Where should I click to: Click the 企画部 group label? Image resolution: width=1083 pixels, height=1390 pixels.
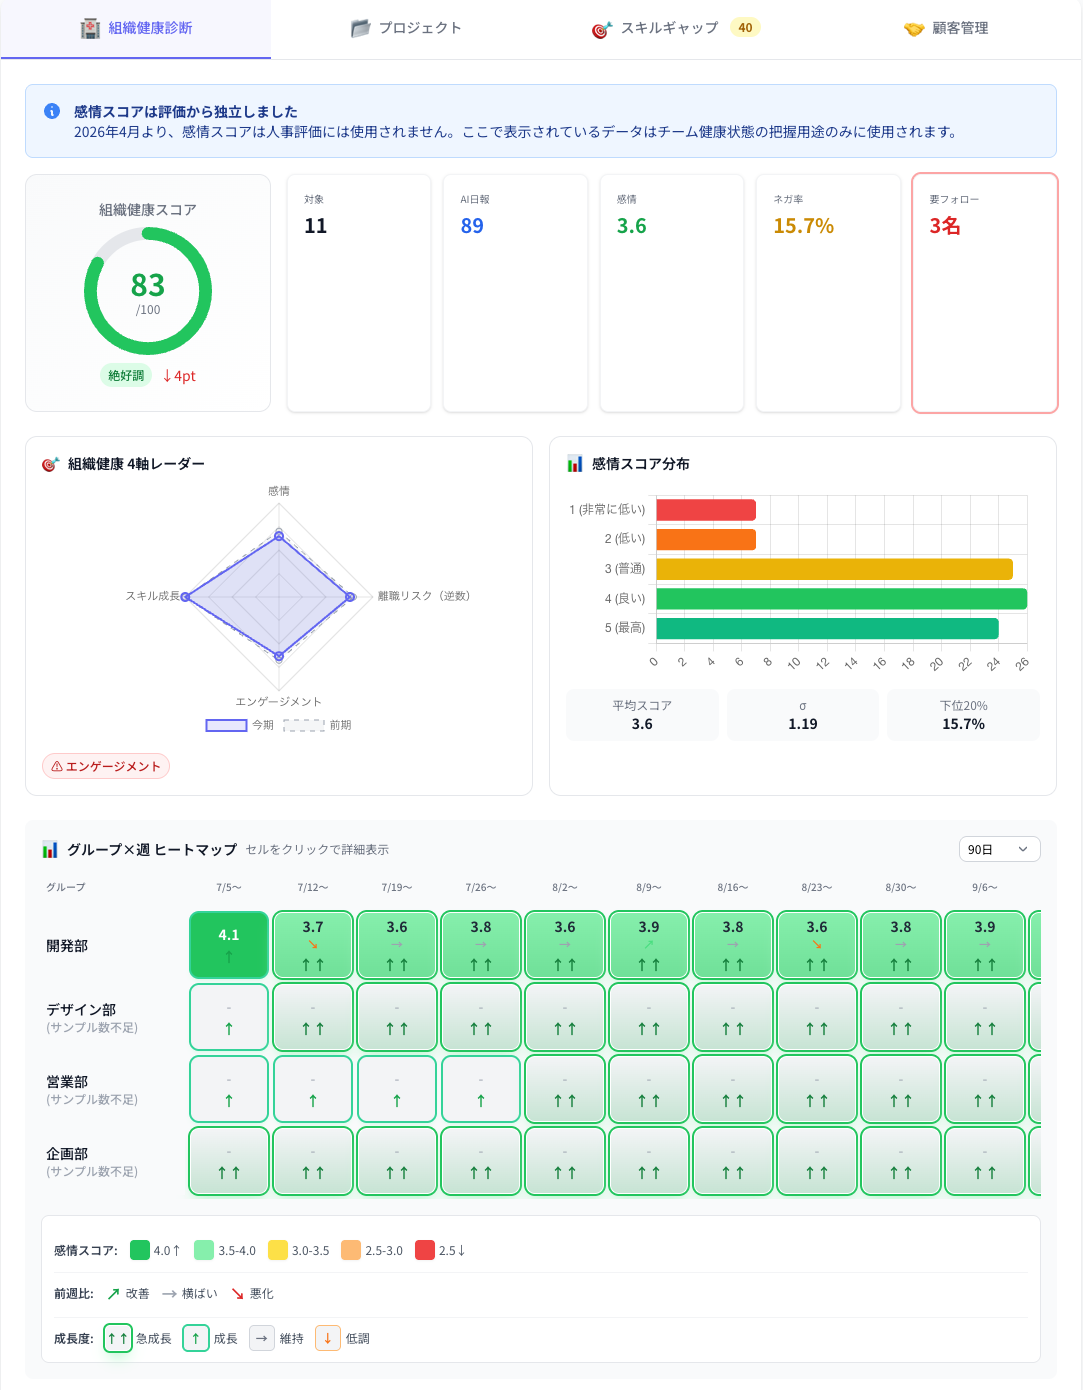67,1154
